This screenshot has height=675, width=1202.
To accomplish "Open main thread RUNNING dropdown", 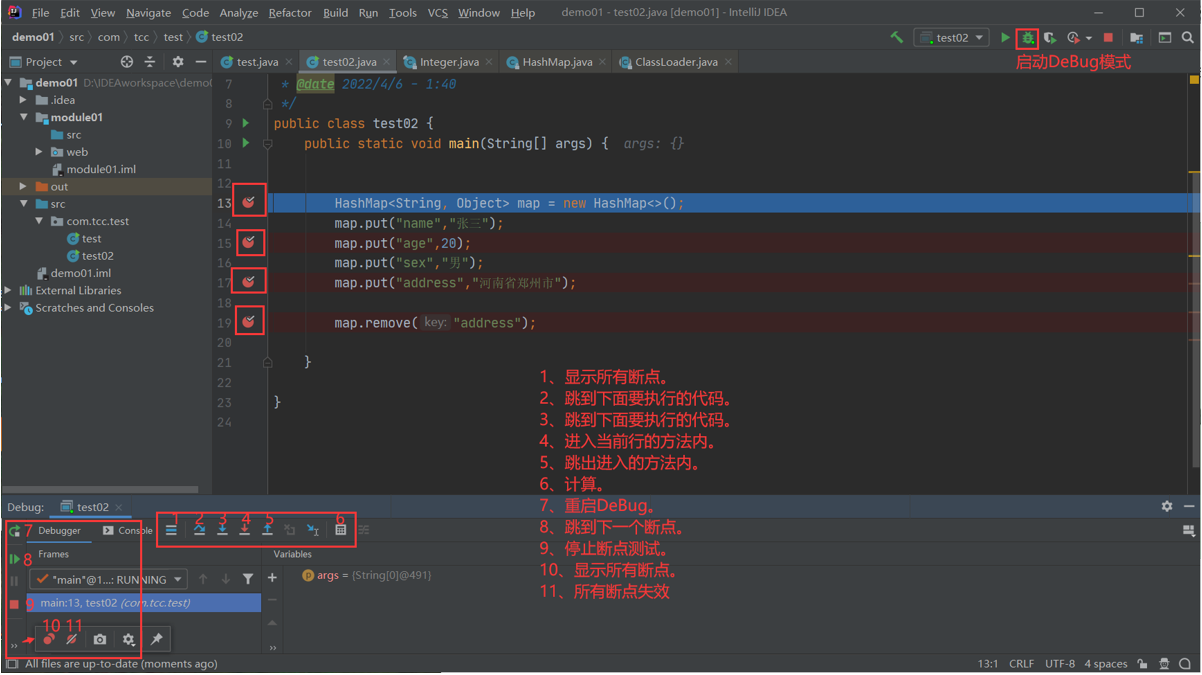I will pyautogui.click(x=108, y=579).
